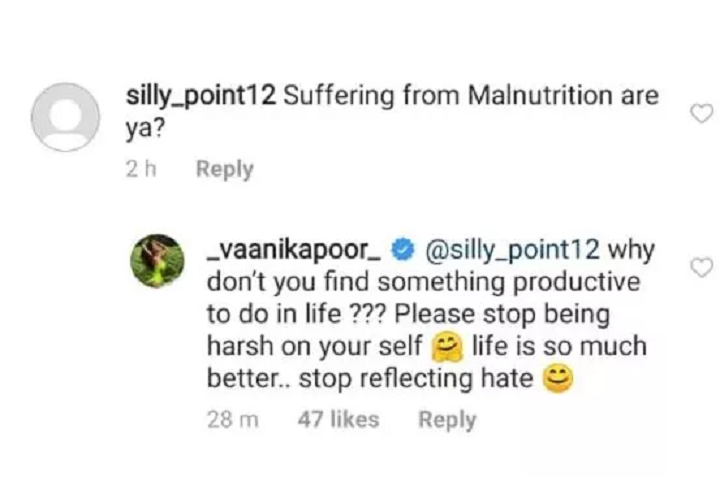View the 47 likes on the reply

[339, 420]
